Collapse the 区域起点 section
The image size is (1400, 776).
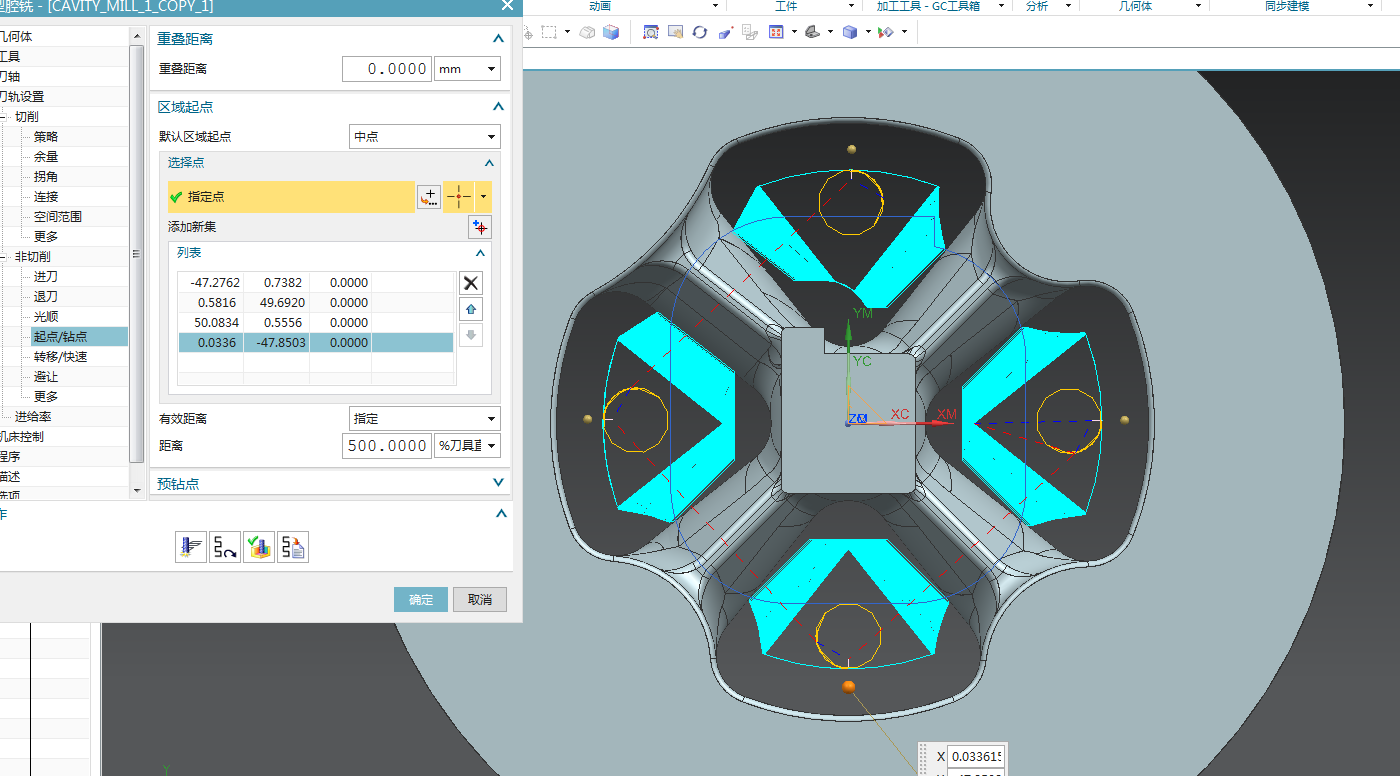point(498,107)
